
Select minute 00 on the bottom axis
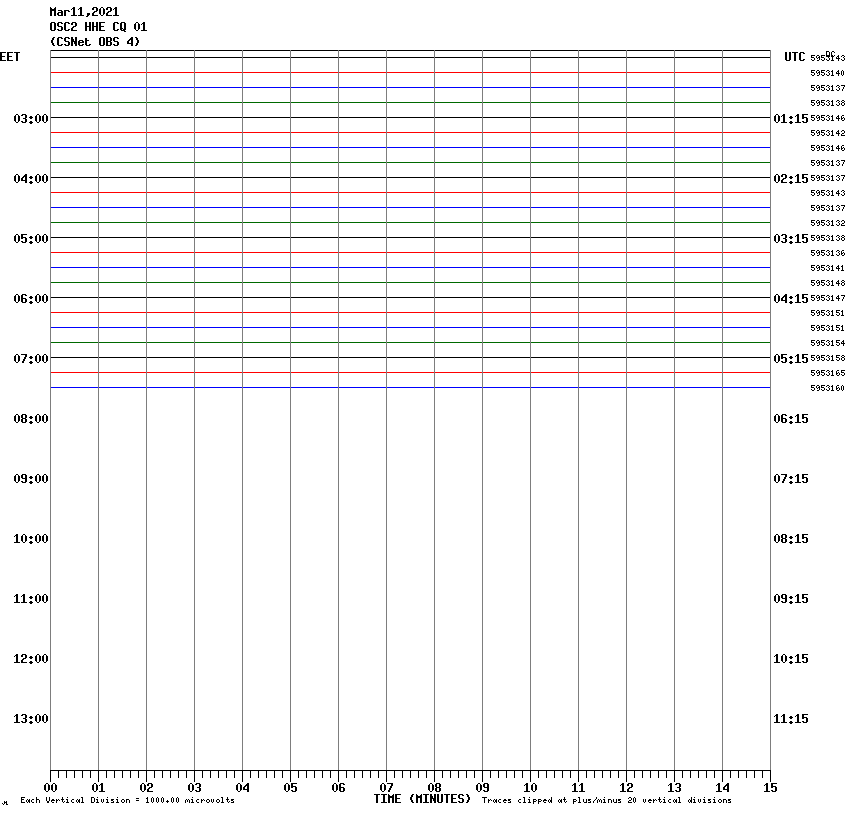(x=51, y=788)
